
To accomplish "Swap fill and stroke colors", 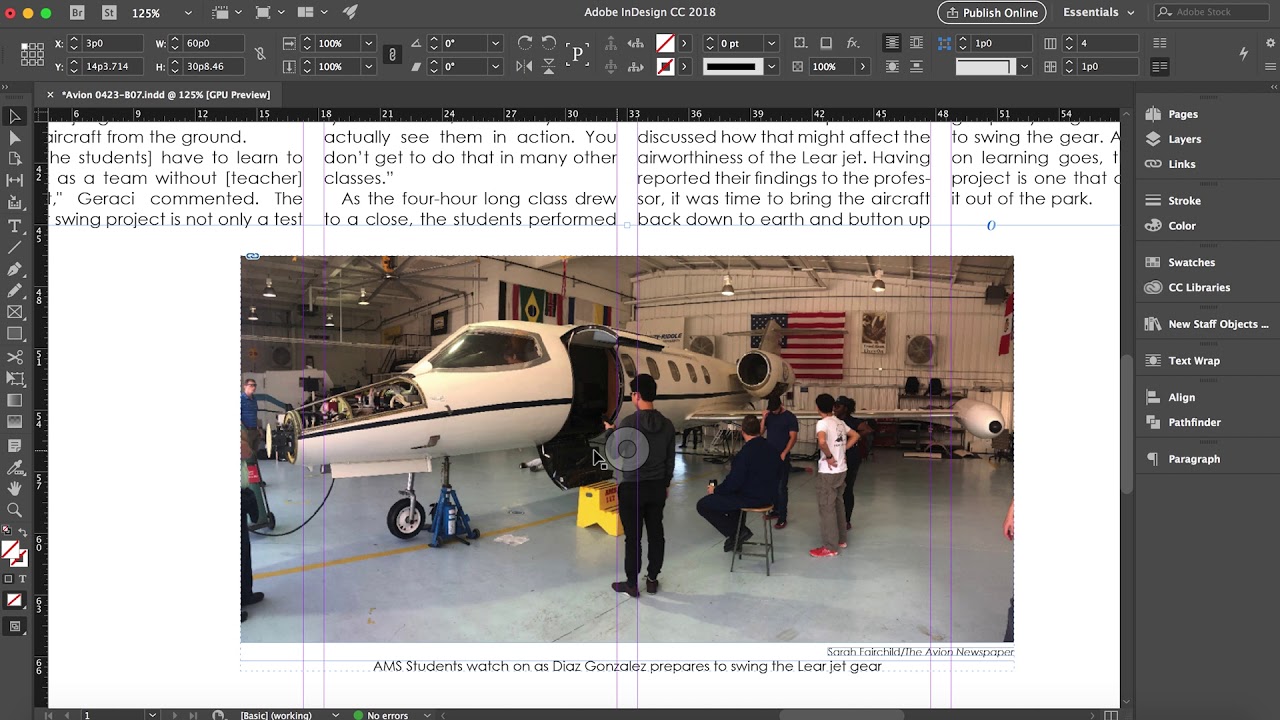I will point(22,534).
